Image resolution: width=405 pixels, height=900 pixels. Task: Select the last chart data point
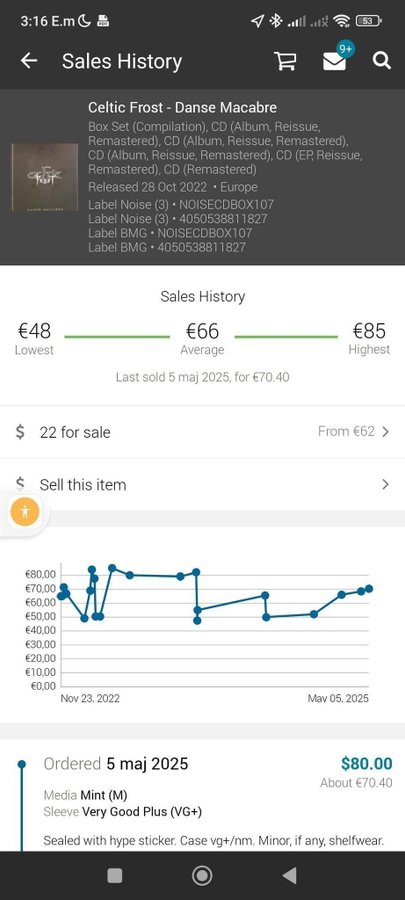tap(369, 588)
